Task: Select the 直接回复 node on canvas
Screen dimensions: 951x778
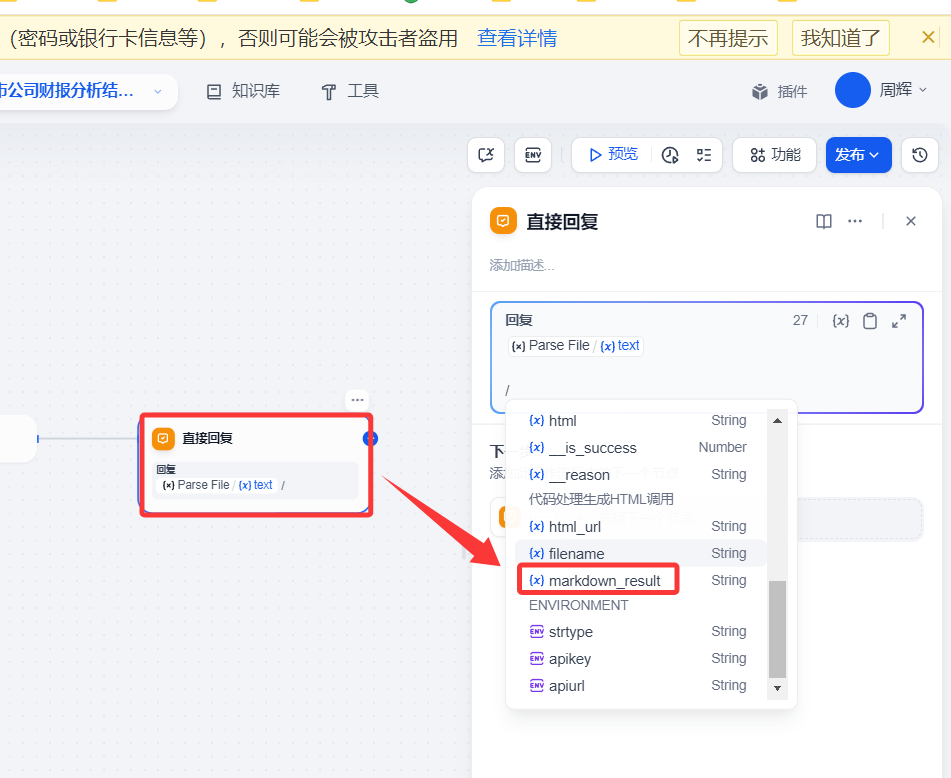Action: tap(255, 464)
